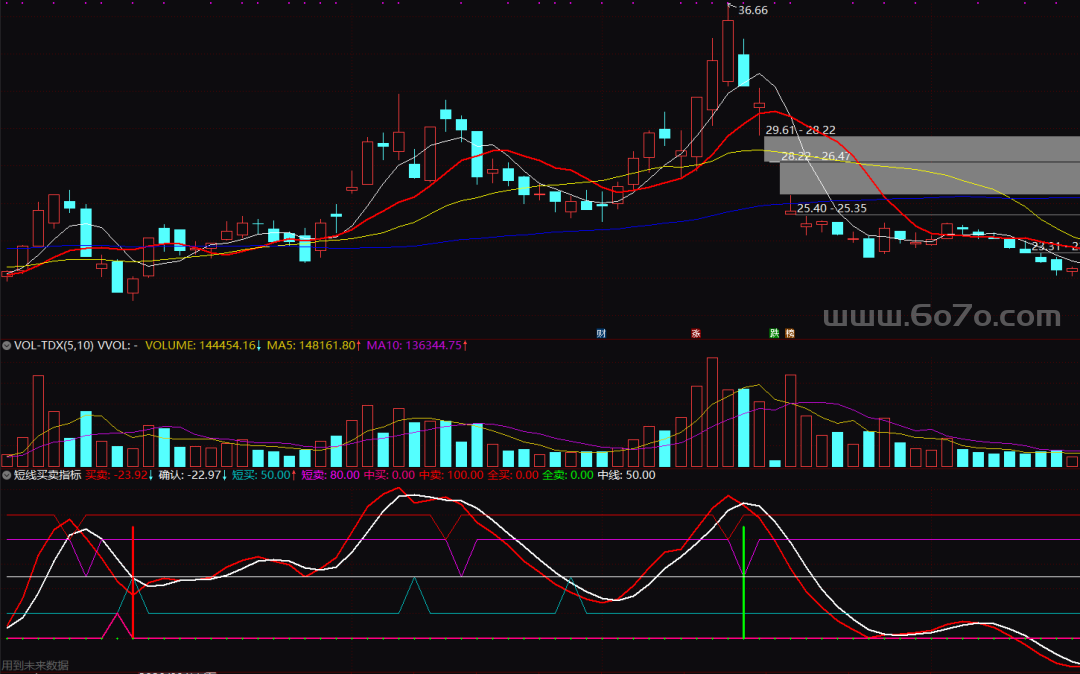
Task: Click the 短卖: 80.00 indicator value
Action: [x=330, y=476]
